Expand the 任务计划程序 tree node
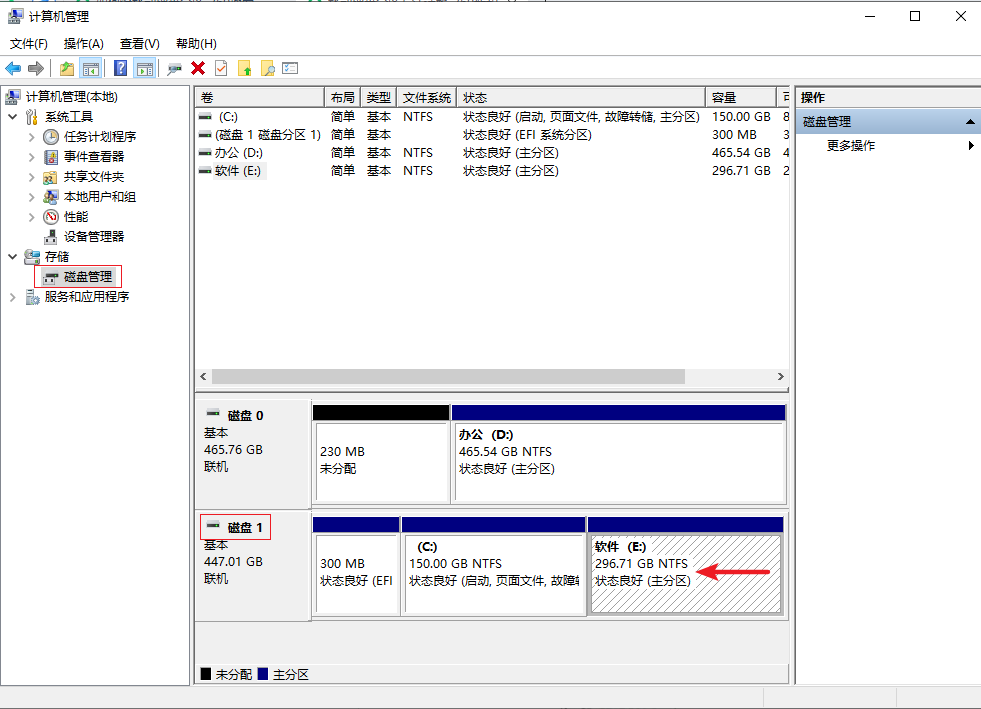The width and height of the screenshot is (981, 709). point(32,137)
